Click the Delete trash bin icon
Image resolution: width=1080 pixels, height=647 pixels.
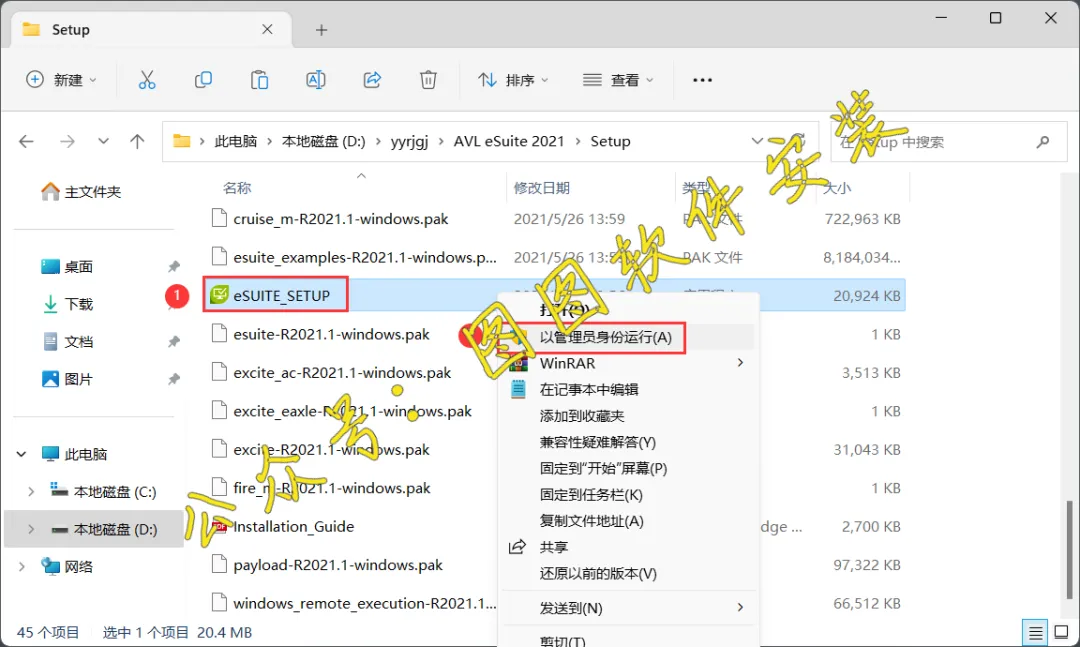(x=428, y=80)
